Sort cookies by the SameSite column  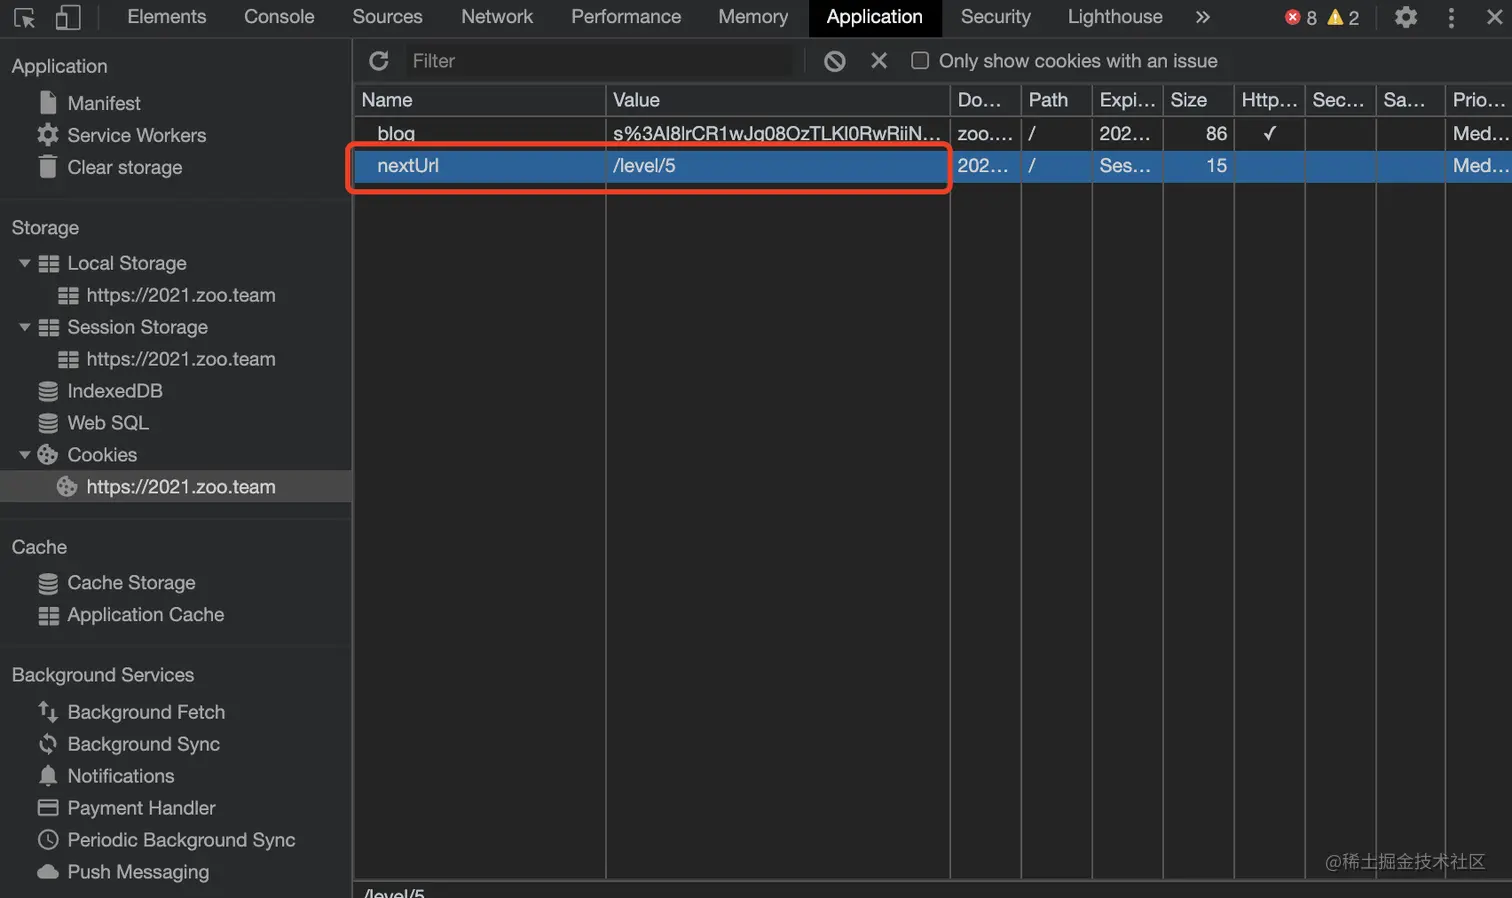(x=1410, y=100)
